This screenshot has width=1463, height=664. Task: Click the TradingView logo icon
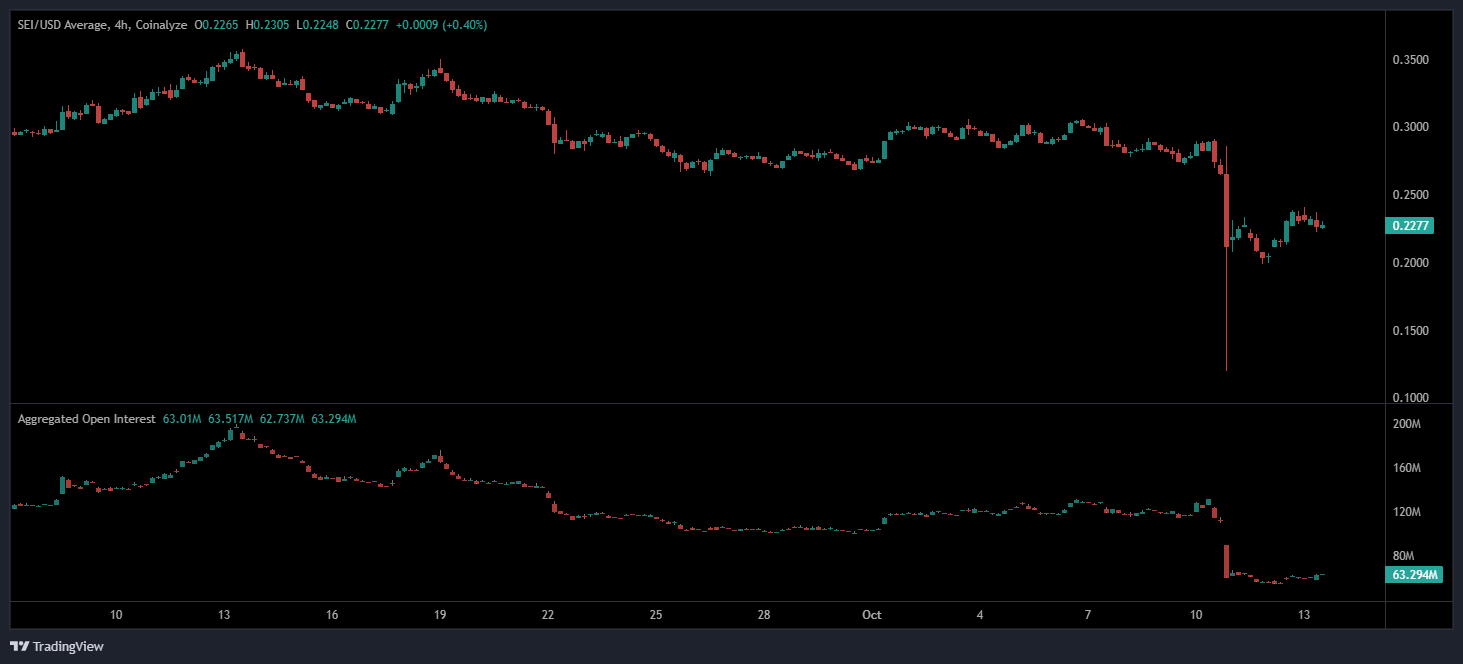[20, 646]
